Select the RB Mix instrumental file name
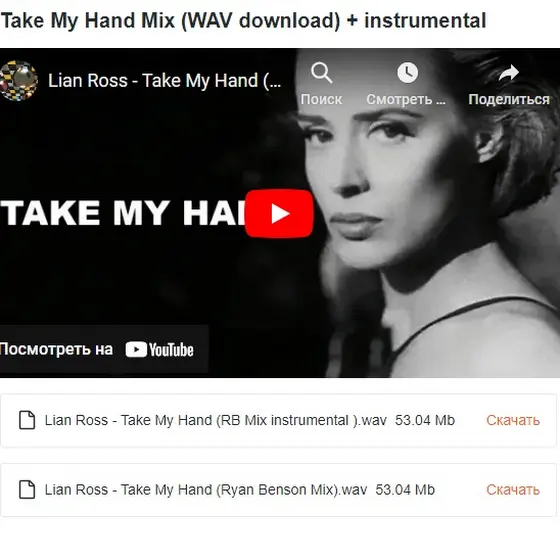The height and width of the screenshot is (560, 560). 216,420
